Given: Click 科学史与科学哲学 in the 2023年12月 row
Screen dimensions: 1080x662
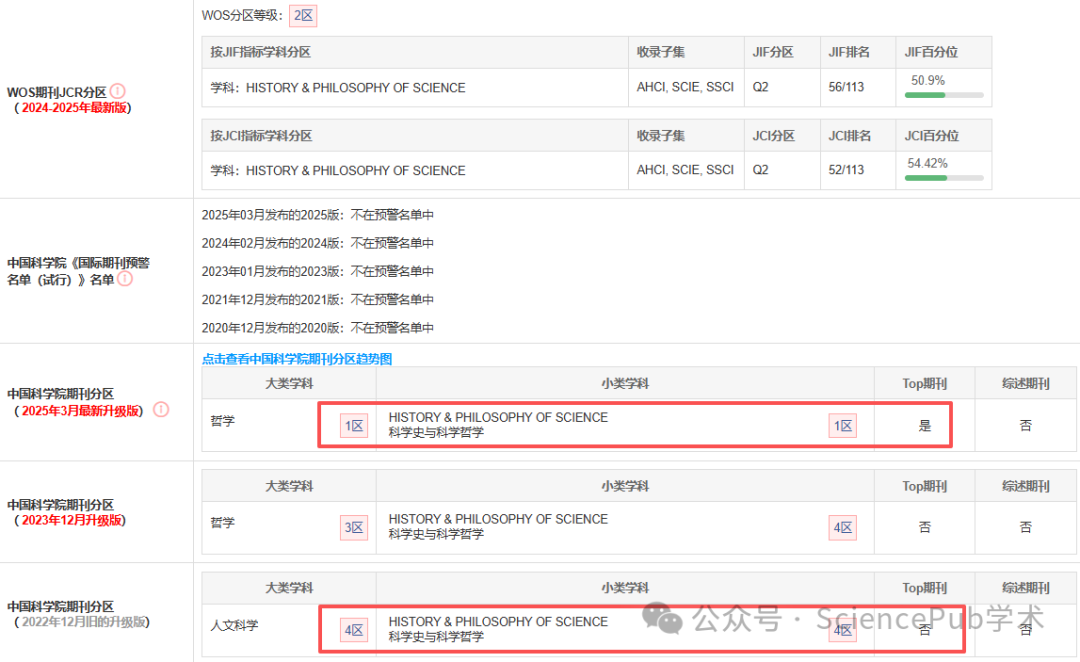Looking at the screenshot, I should tap(436, 535).
